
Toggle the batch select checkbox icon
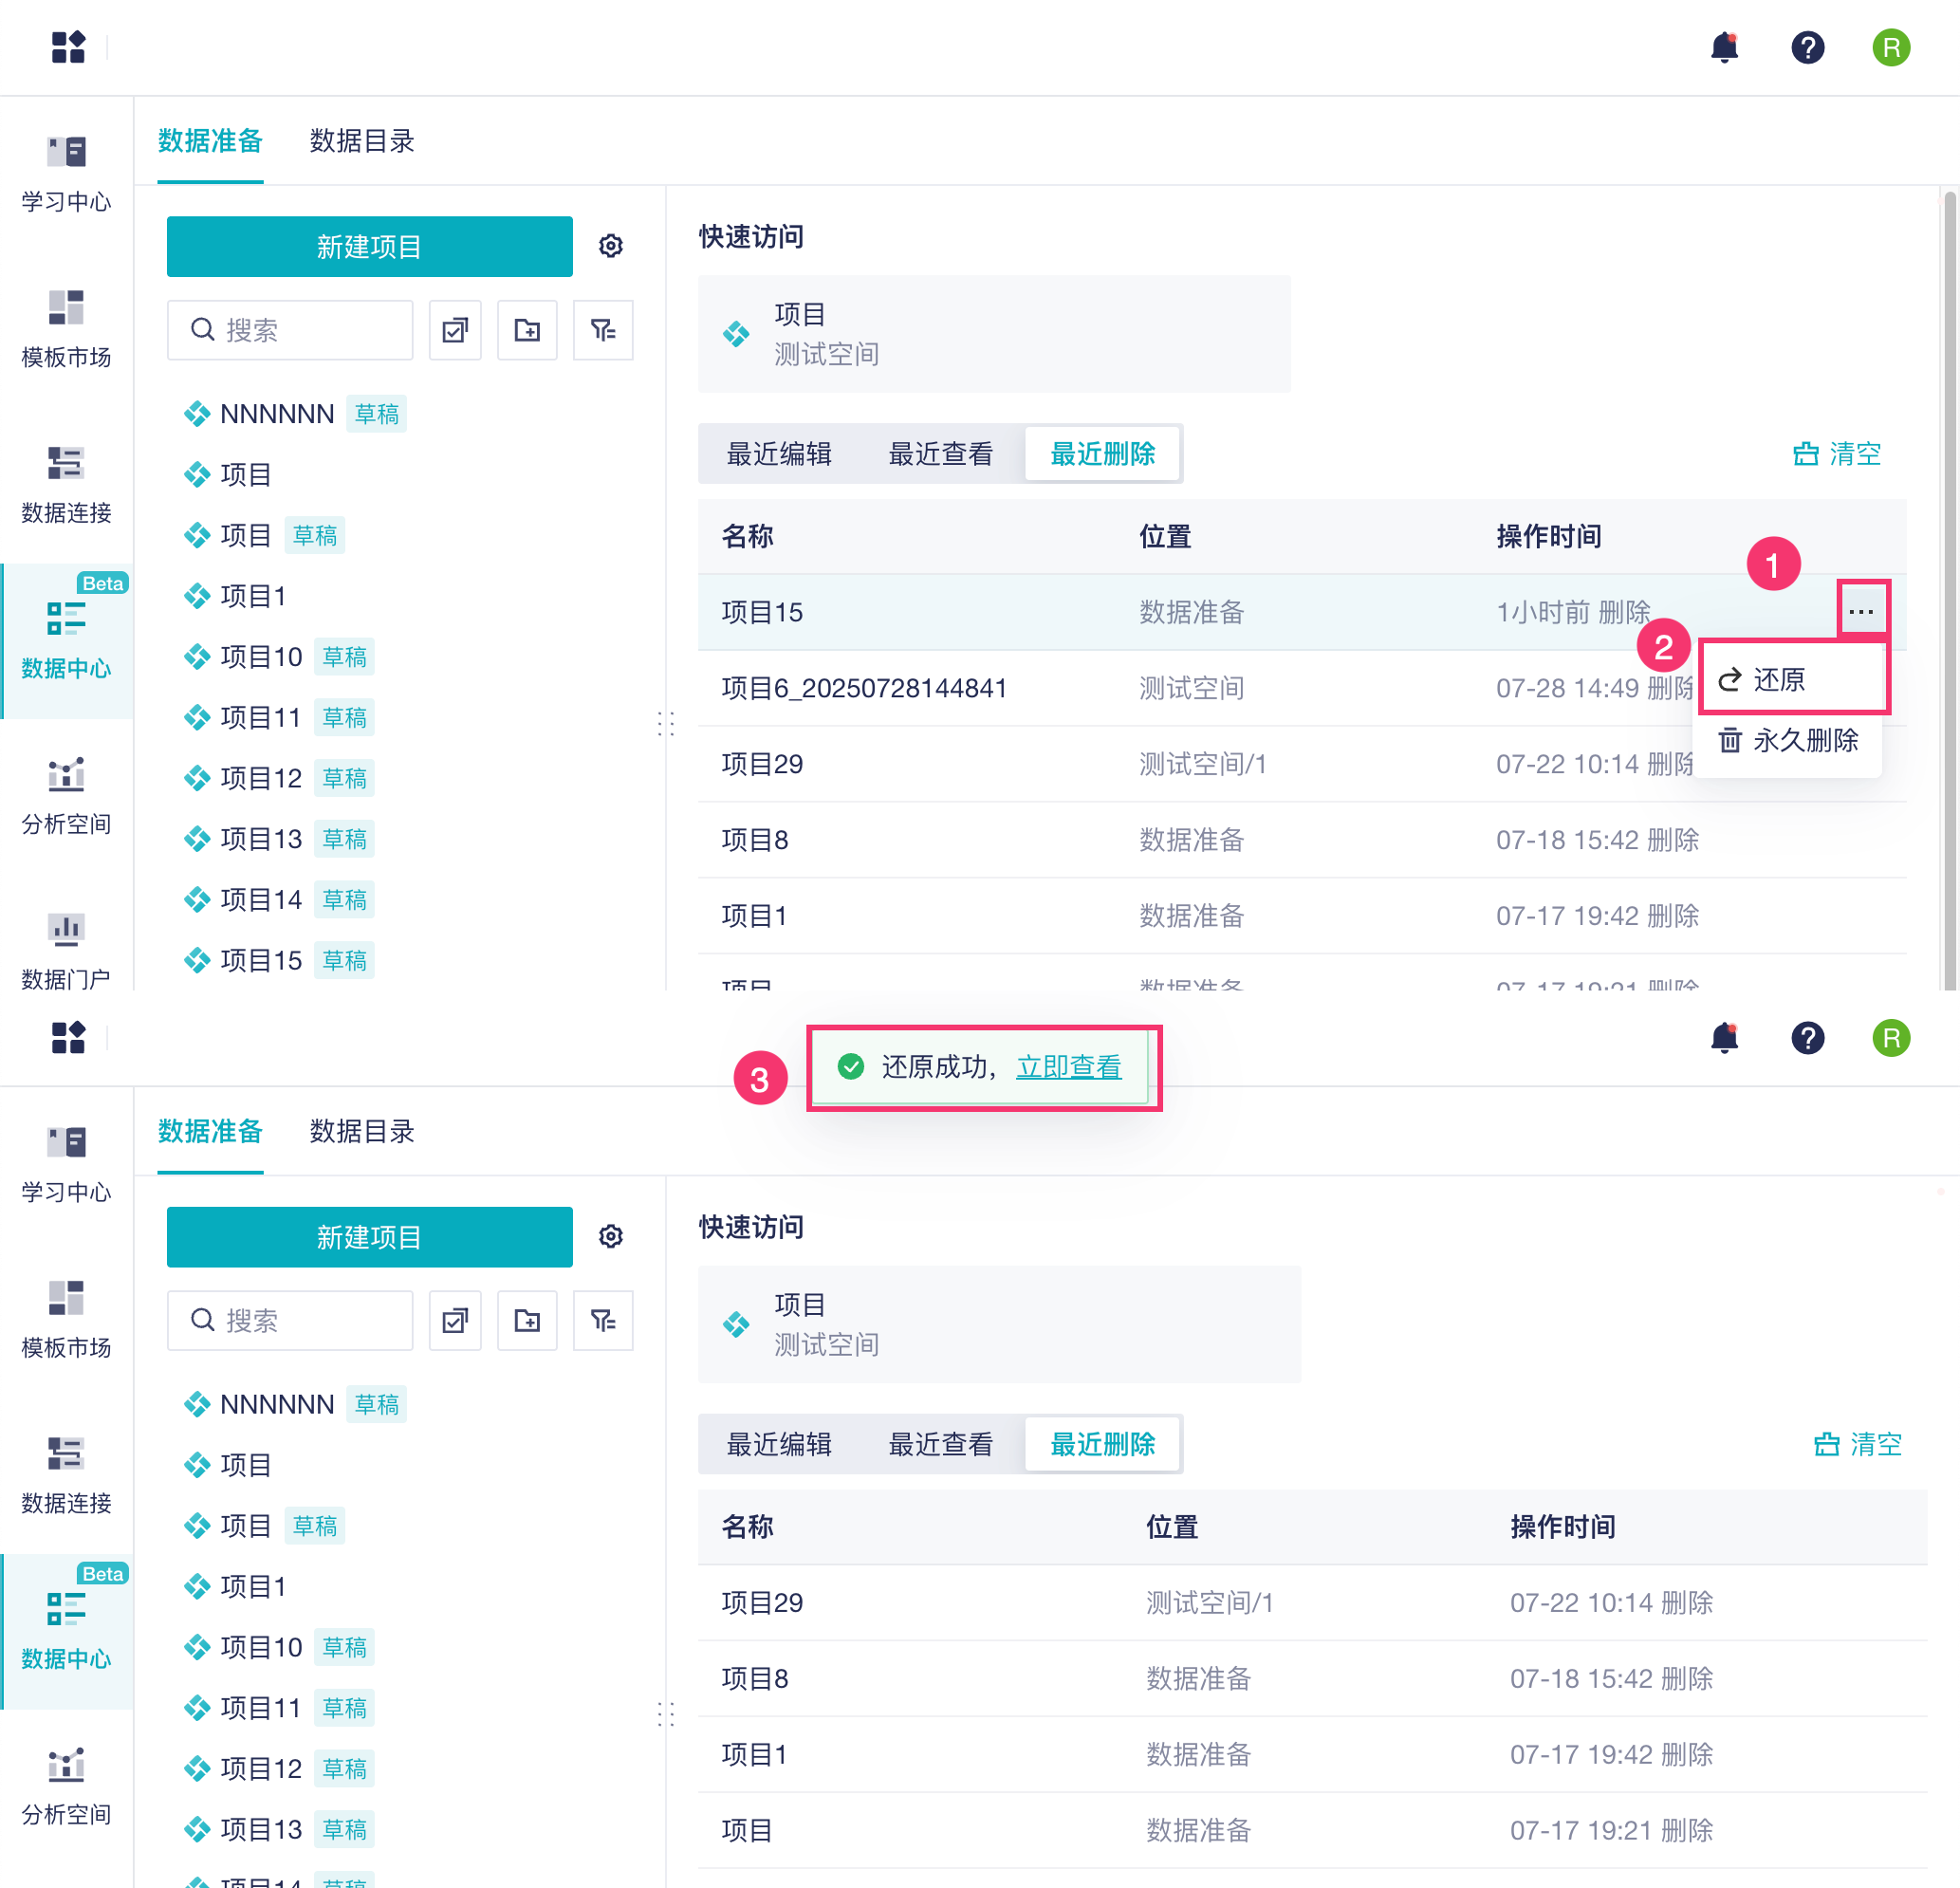coord(455,330)
